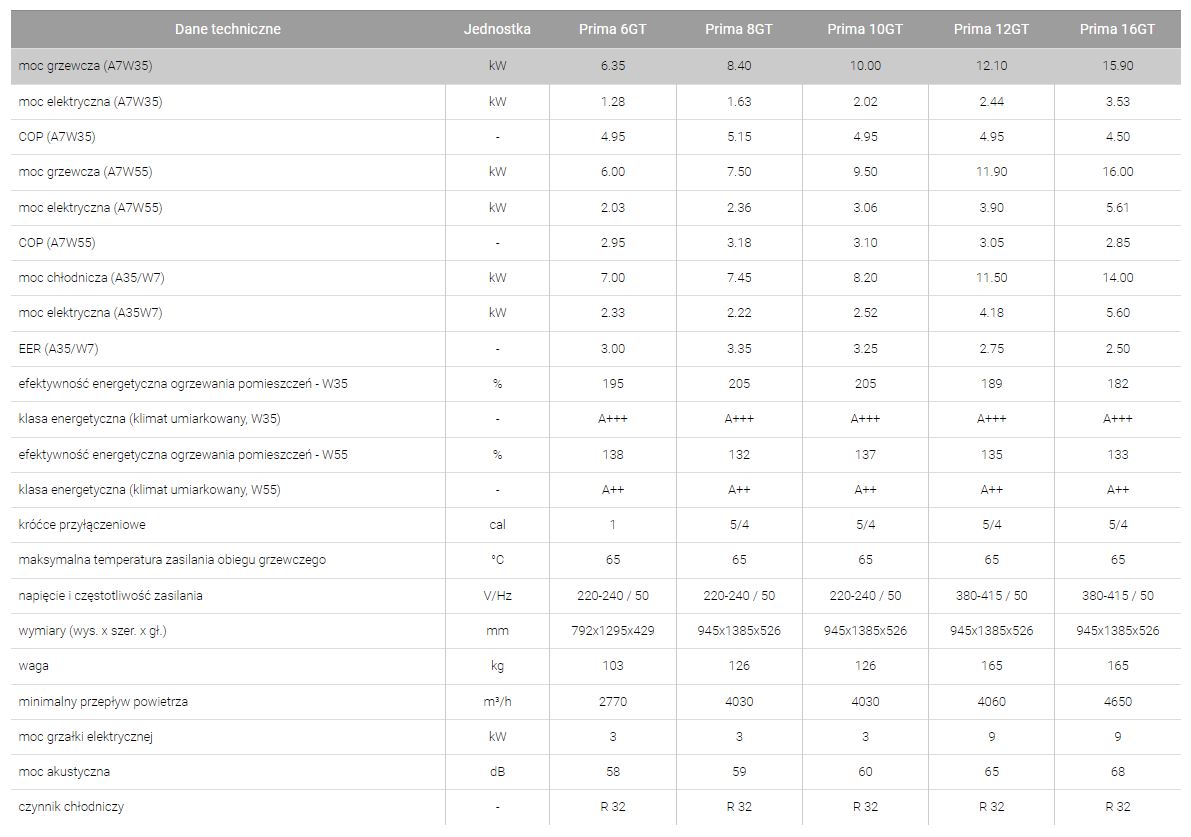Click the 'czynnik chłodniczy' row label
The width and height of the screenshot is (1191, 837).
click(71, 807)
